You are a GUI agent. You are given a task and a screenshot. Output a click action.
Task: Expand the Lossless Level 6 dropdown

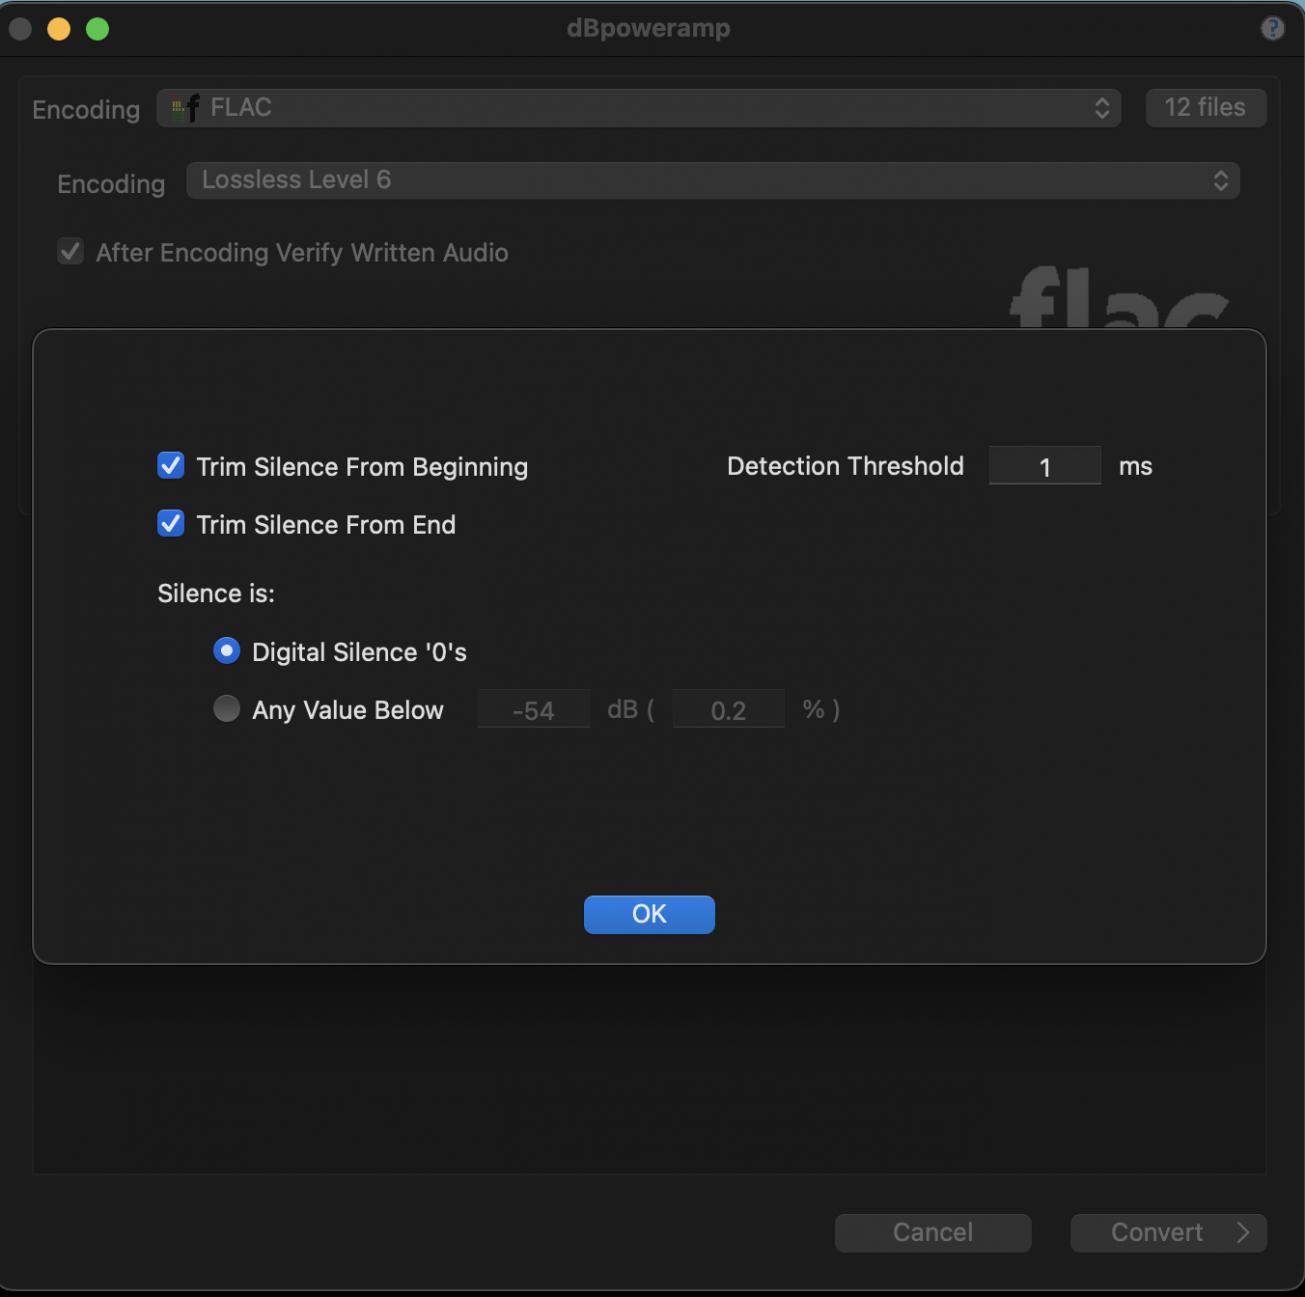pyautogui.click(x=712, y=181)
